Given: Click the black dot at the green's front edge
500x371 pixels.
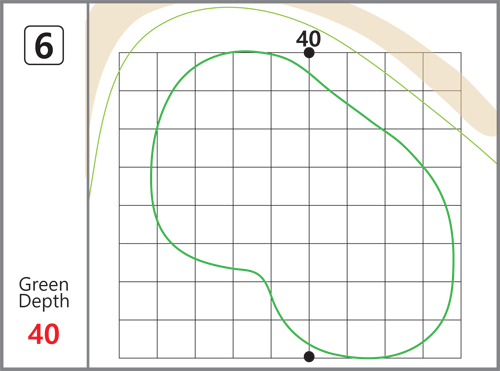Looking at the screenshot, I should click(x=309, y=356).
